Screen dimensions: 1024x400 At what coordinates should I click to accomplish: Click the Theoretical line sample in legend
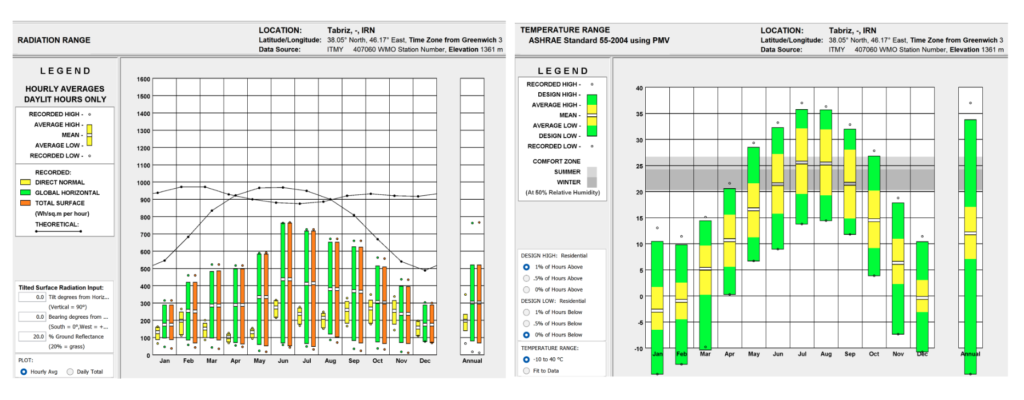[57, 231]
